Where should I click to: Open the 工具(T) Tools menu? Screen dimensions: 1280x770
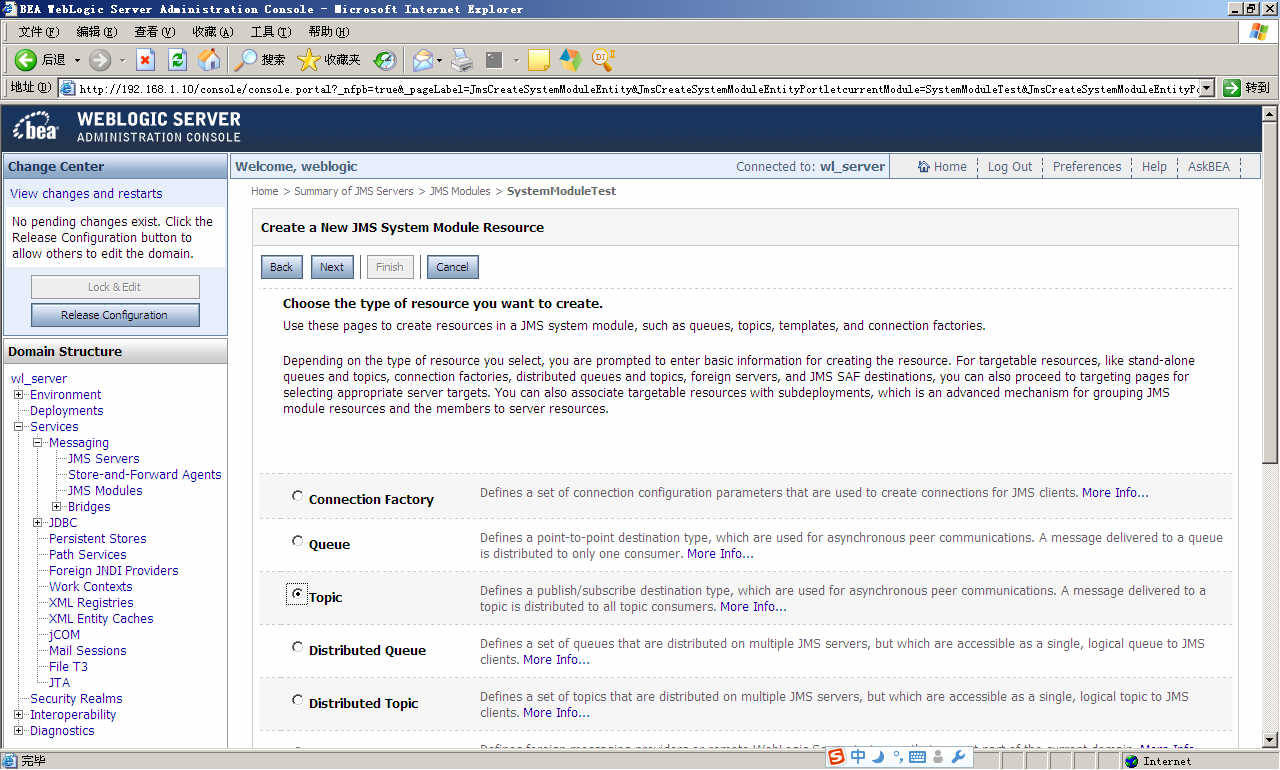point(270,32)
